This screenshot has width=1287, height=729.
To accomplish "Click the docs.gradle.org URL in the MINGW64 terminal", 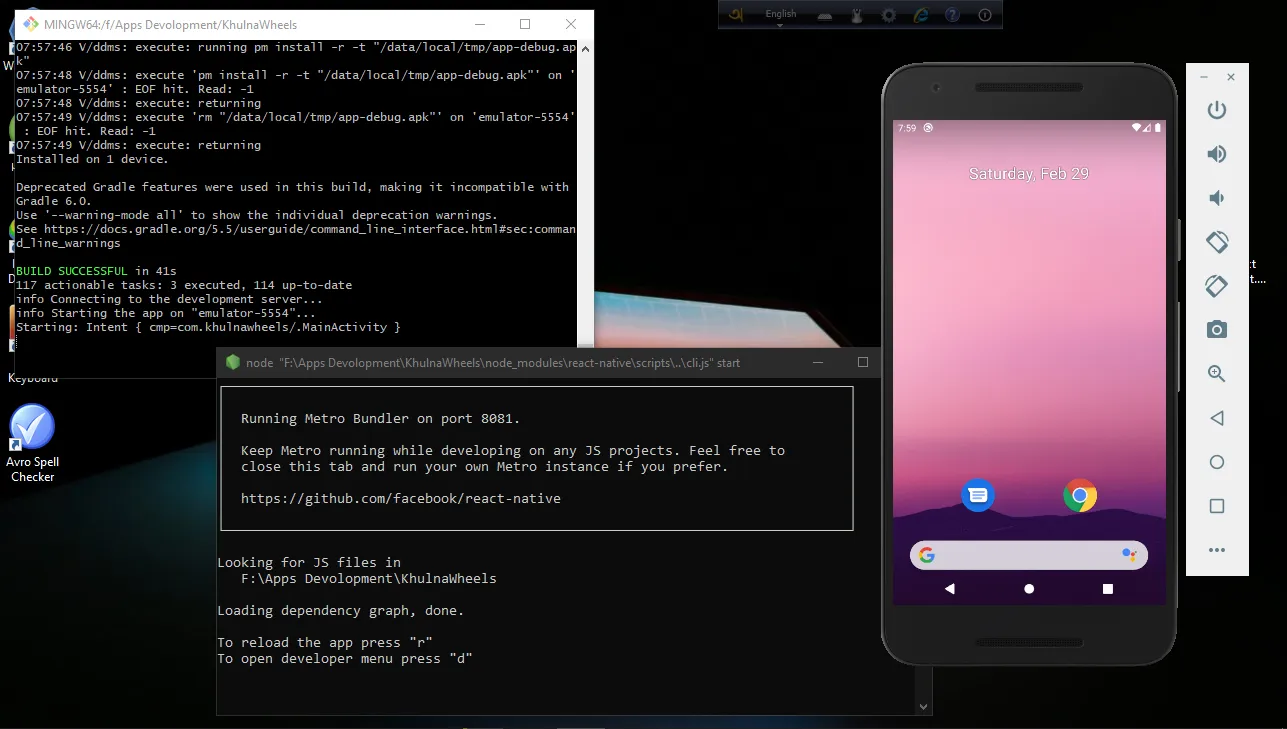I will pyautogui.click(x=296, y=236).
